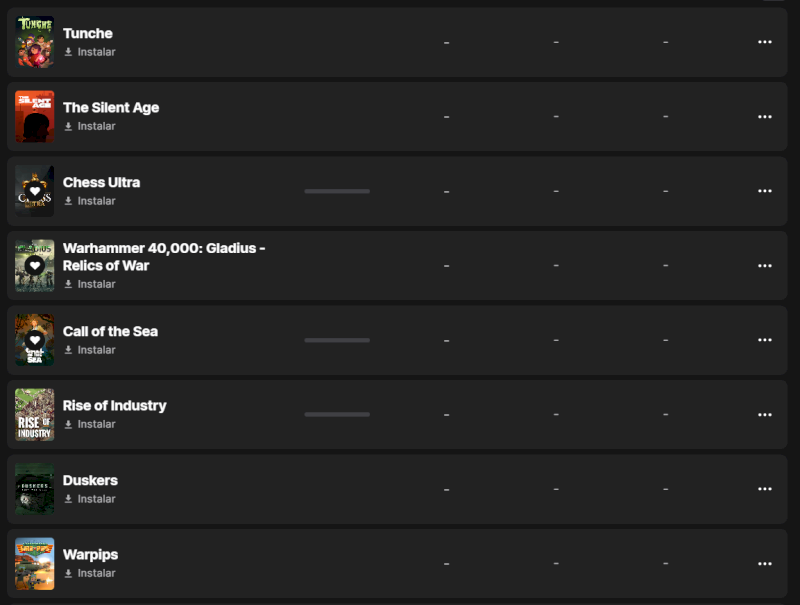This screenshot has height=605, width=800.
Task: Click the ellipsis icon on Chess Ultra row
Action: [x=765, y=191]
